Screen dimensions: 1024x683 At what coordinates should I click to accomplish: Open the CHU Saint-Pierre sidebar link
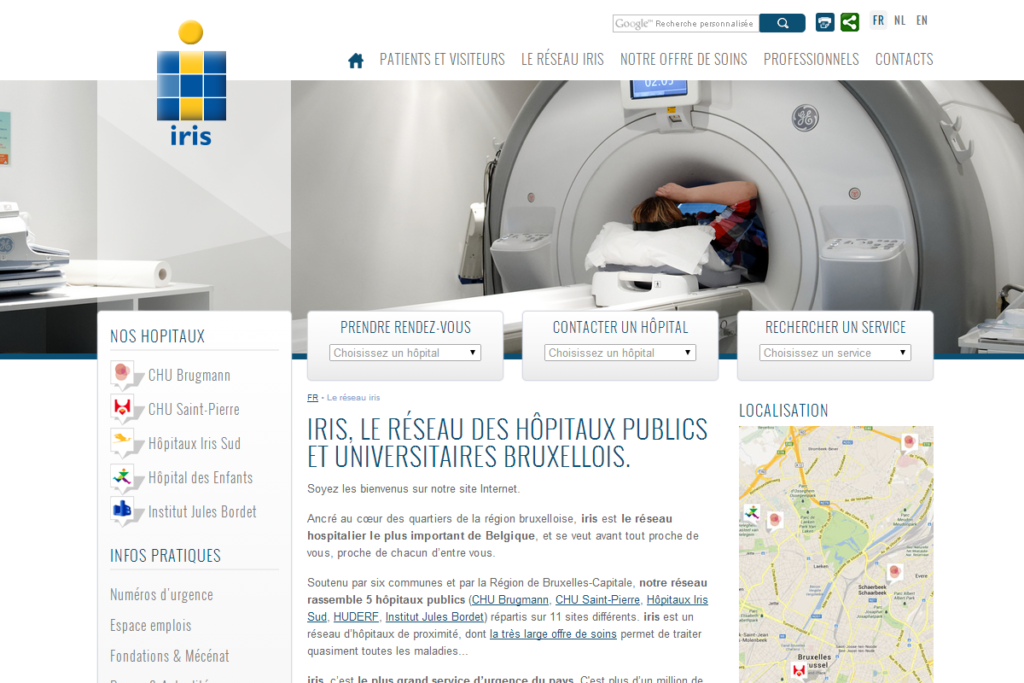coord(194,409)
